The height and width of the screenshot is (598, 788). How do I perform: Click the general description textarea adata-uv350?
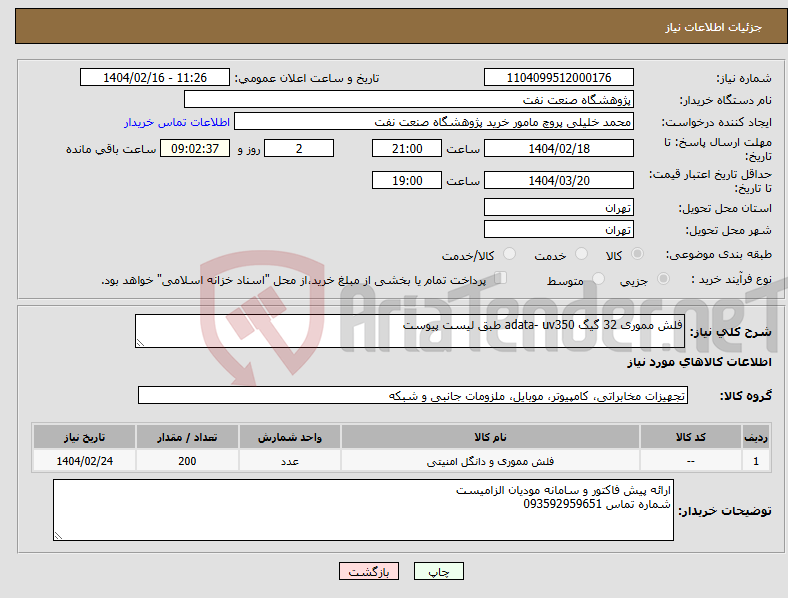410,331
